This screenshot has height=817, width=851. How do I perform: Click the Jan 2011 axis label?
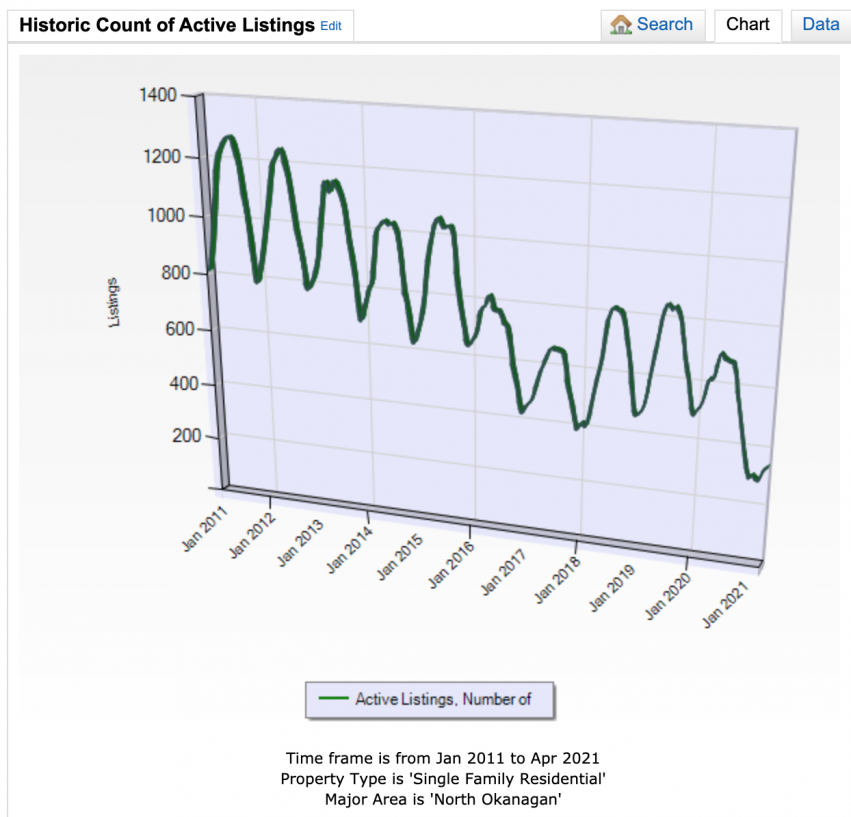point(204,529)
